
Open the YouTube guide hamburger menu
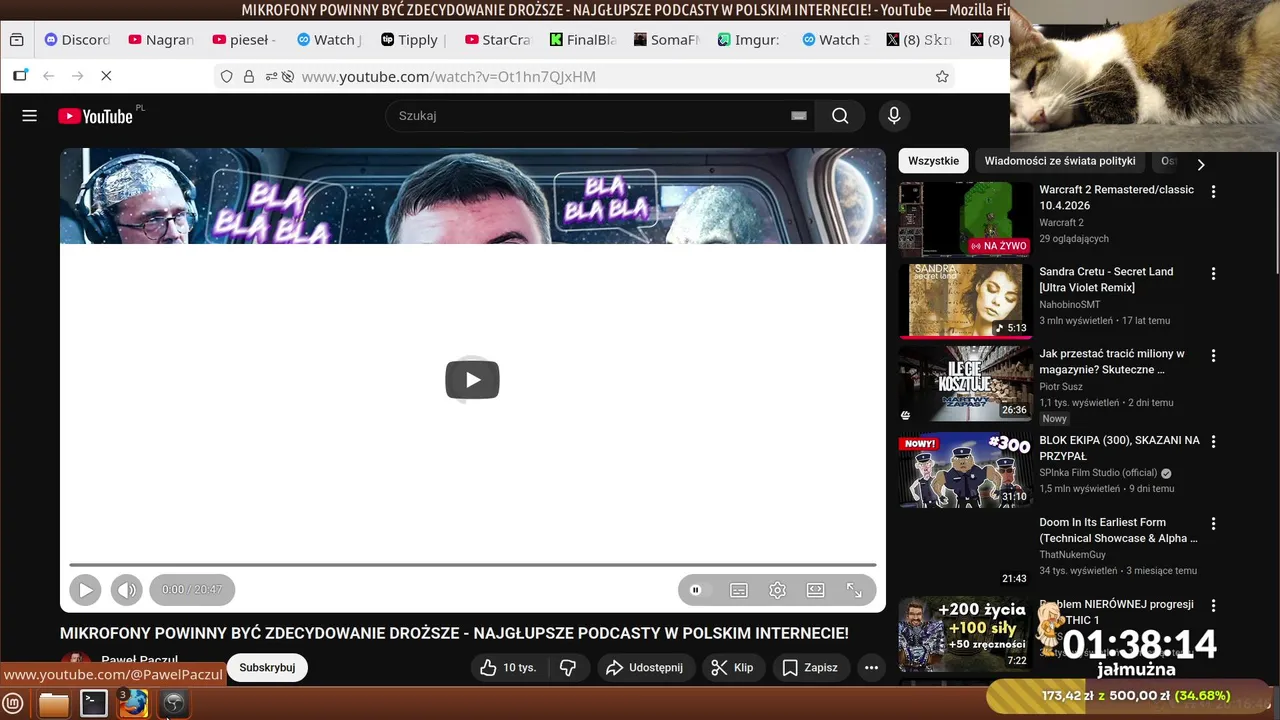pyautogui.click(x=29, y=116)
